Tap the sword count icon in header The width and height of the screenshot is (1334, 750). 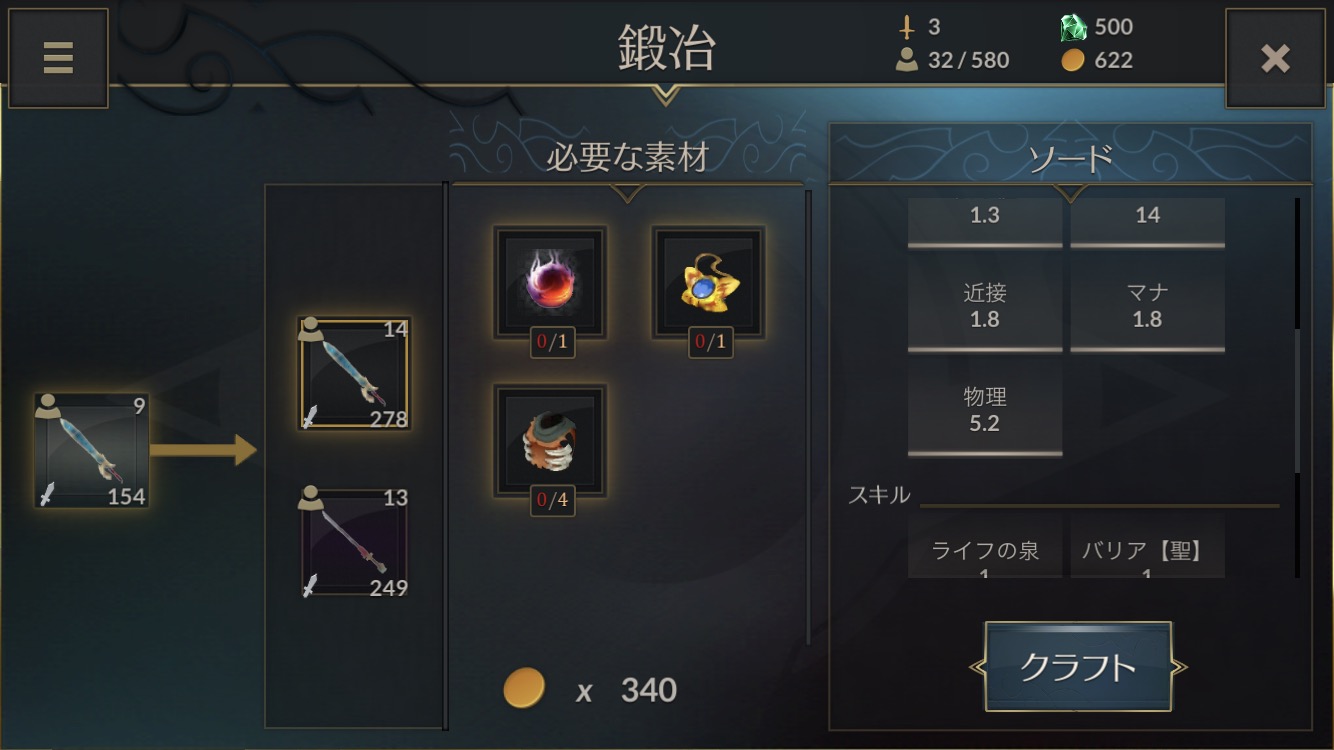point(908,27)
